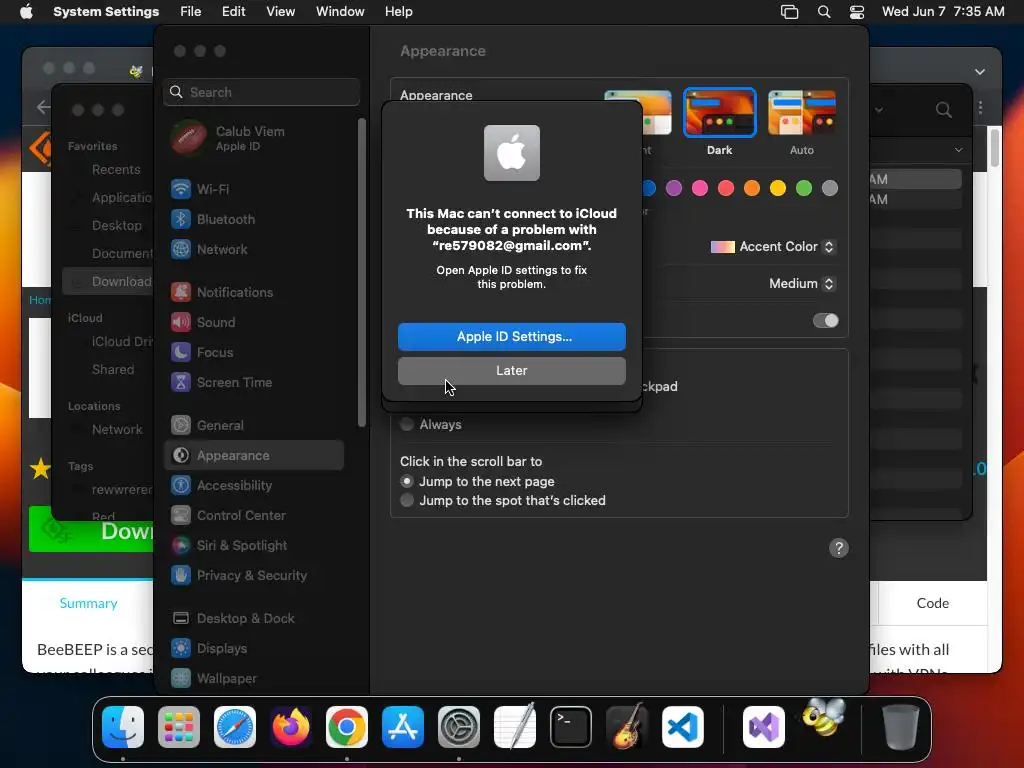This screenshot has height=768, width=1024.
Task: Open the File menu
Action: pyautogui.click(x=191, y=12)
